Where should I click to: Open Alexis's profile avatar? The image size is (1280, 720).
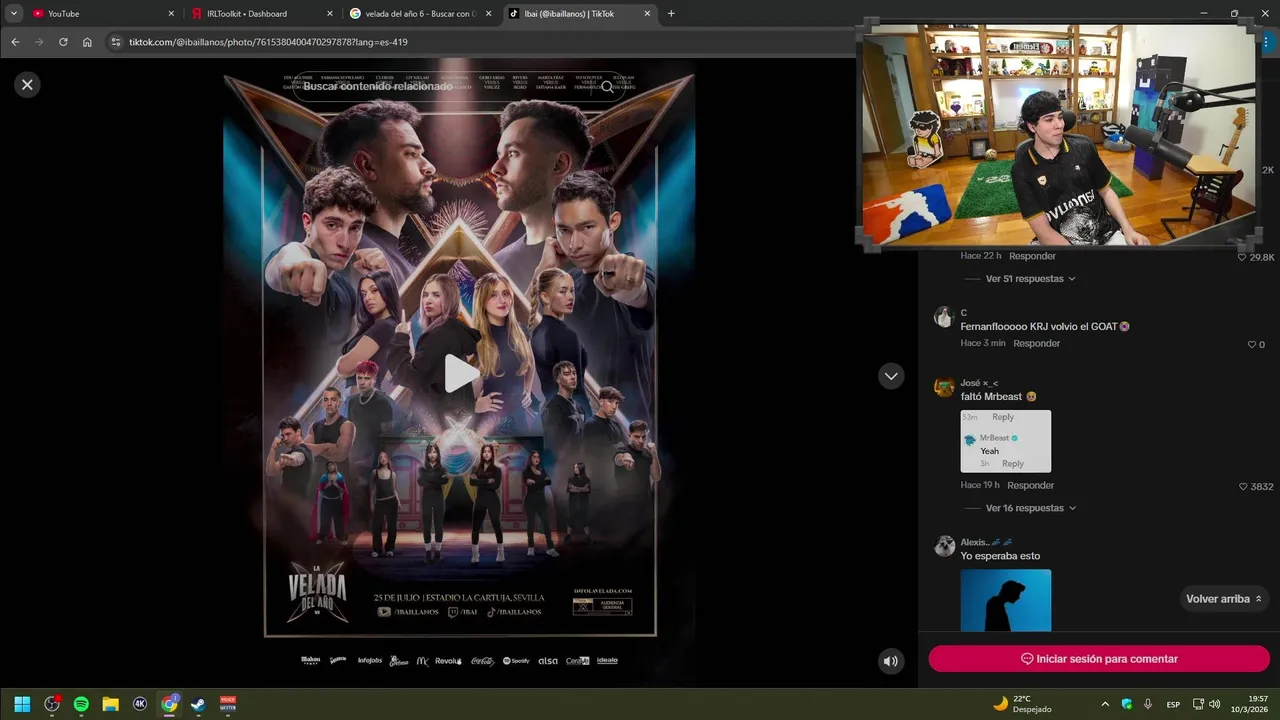point(944,546)
